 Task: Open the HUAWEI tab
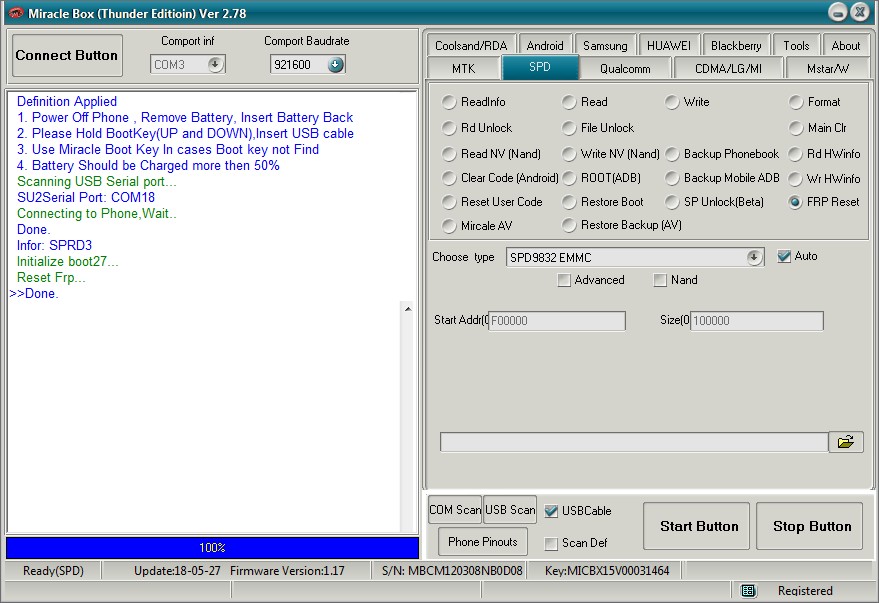tap(669, 45)
